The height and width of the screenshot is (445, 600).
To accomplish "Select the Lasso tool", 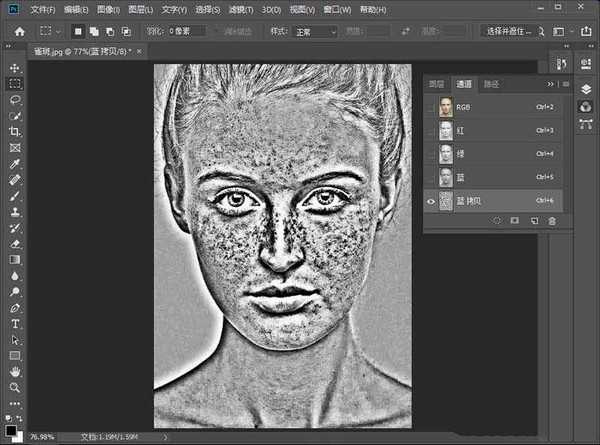I will 15,100.
